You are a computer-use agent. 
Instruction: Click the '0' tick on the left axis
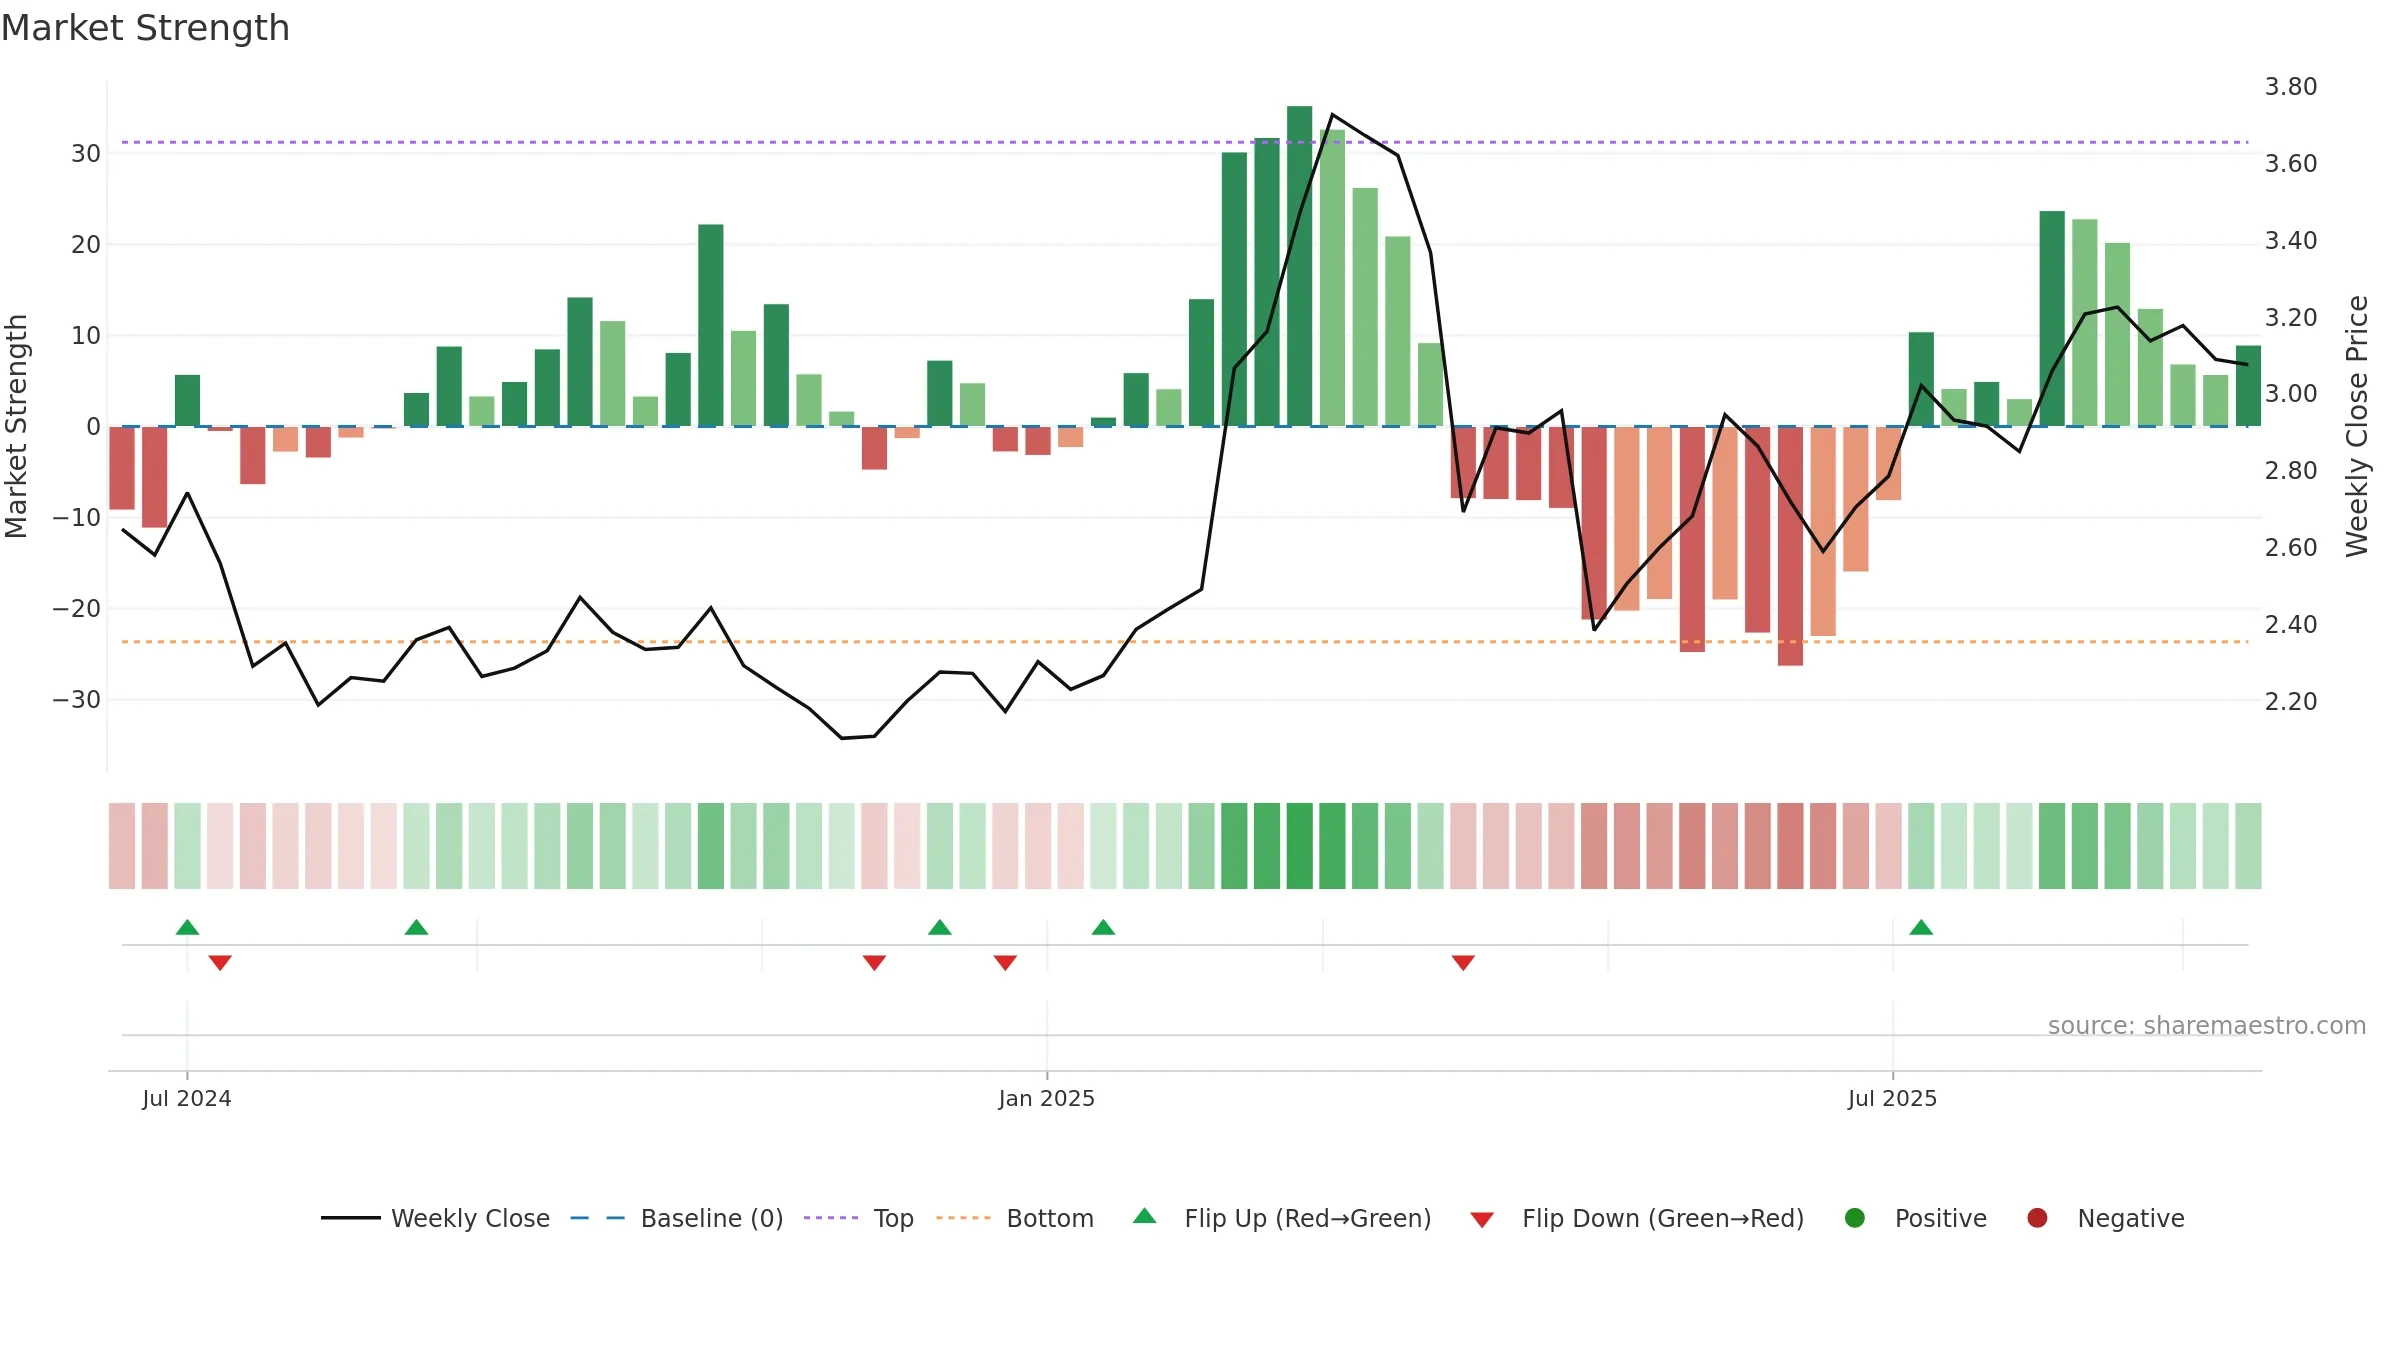click(x=94, y=427)
